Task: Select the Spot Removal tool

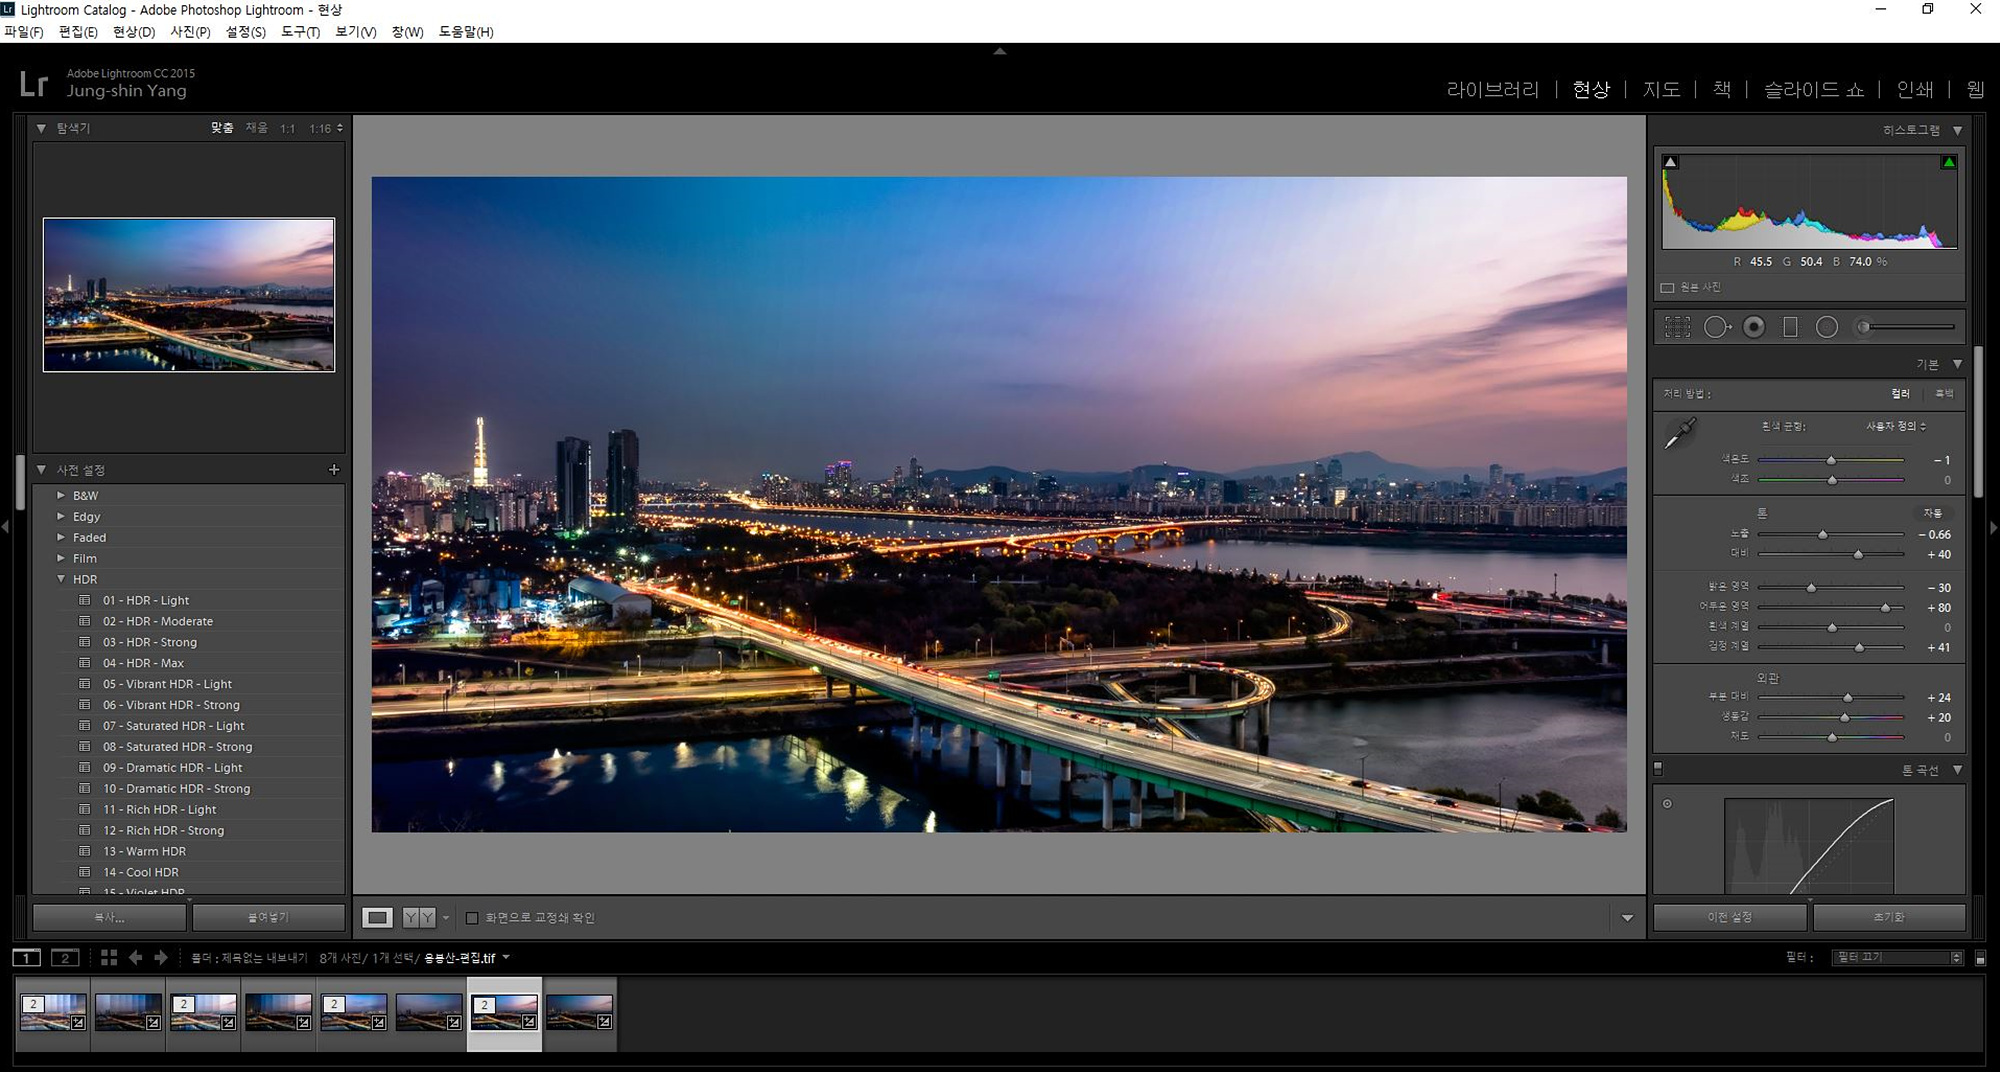Action: click(x=1716, y=327)
